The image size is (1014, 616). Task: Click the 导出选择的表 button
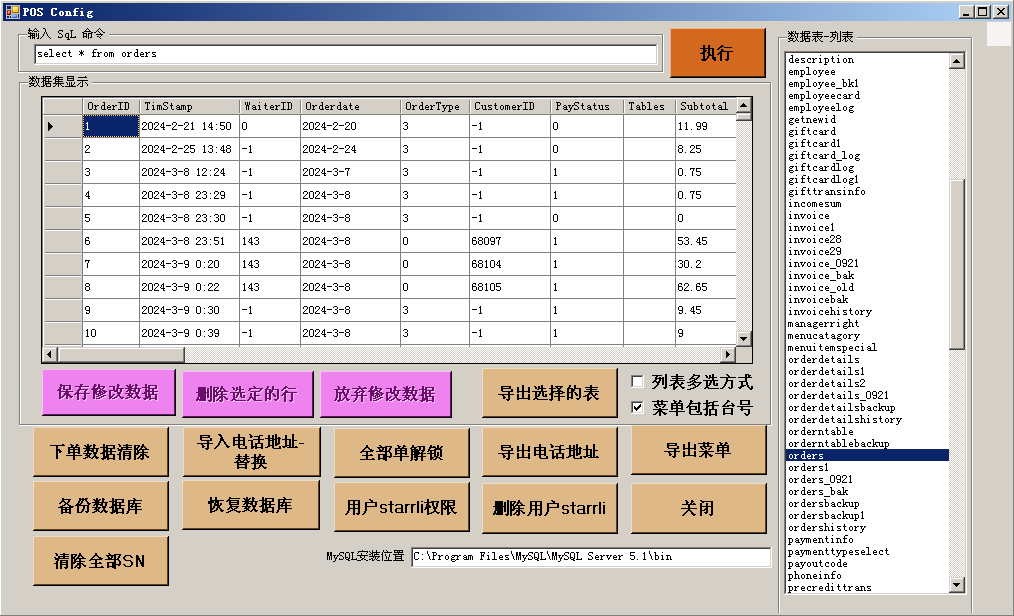(x=548, y=393)
